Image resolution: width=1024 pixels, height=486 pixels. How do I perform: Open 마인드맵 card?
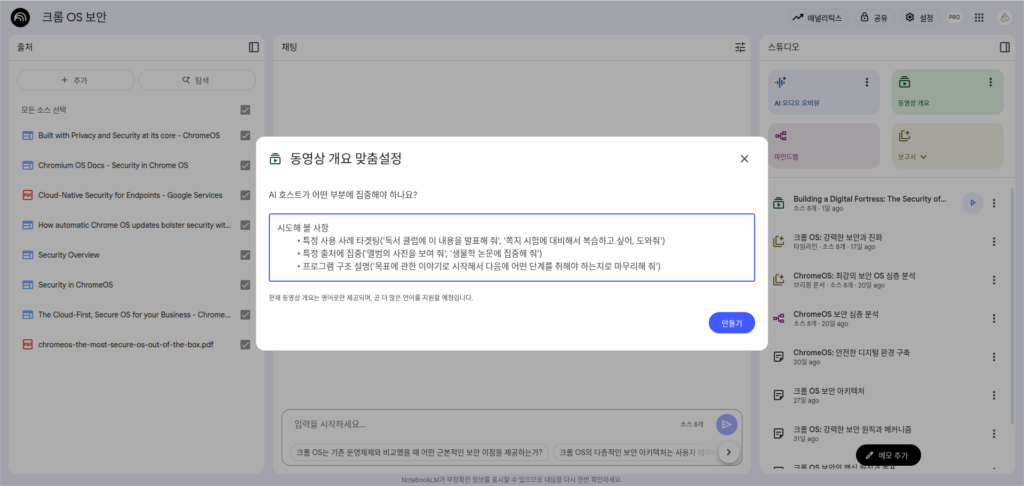(x=824, y=146)
